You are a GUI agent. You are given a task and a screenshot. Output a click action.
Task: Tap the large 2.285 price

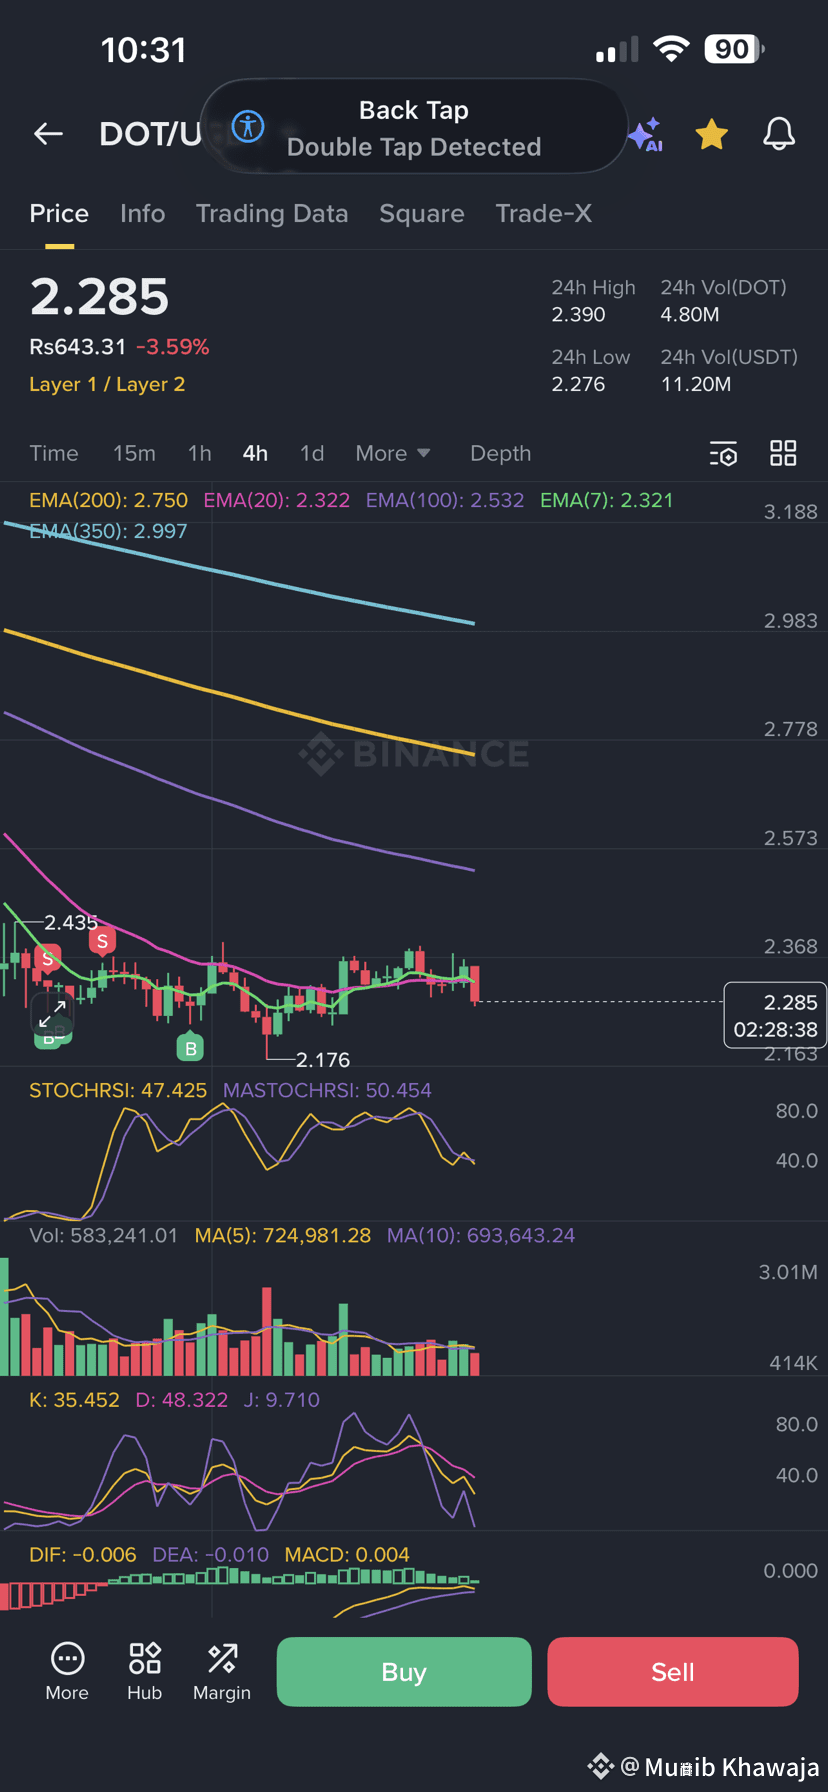tap(99, 297)
